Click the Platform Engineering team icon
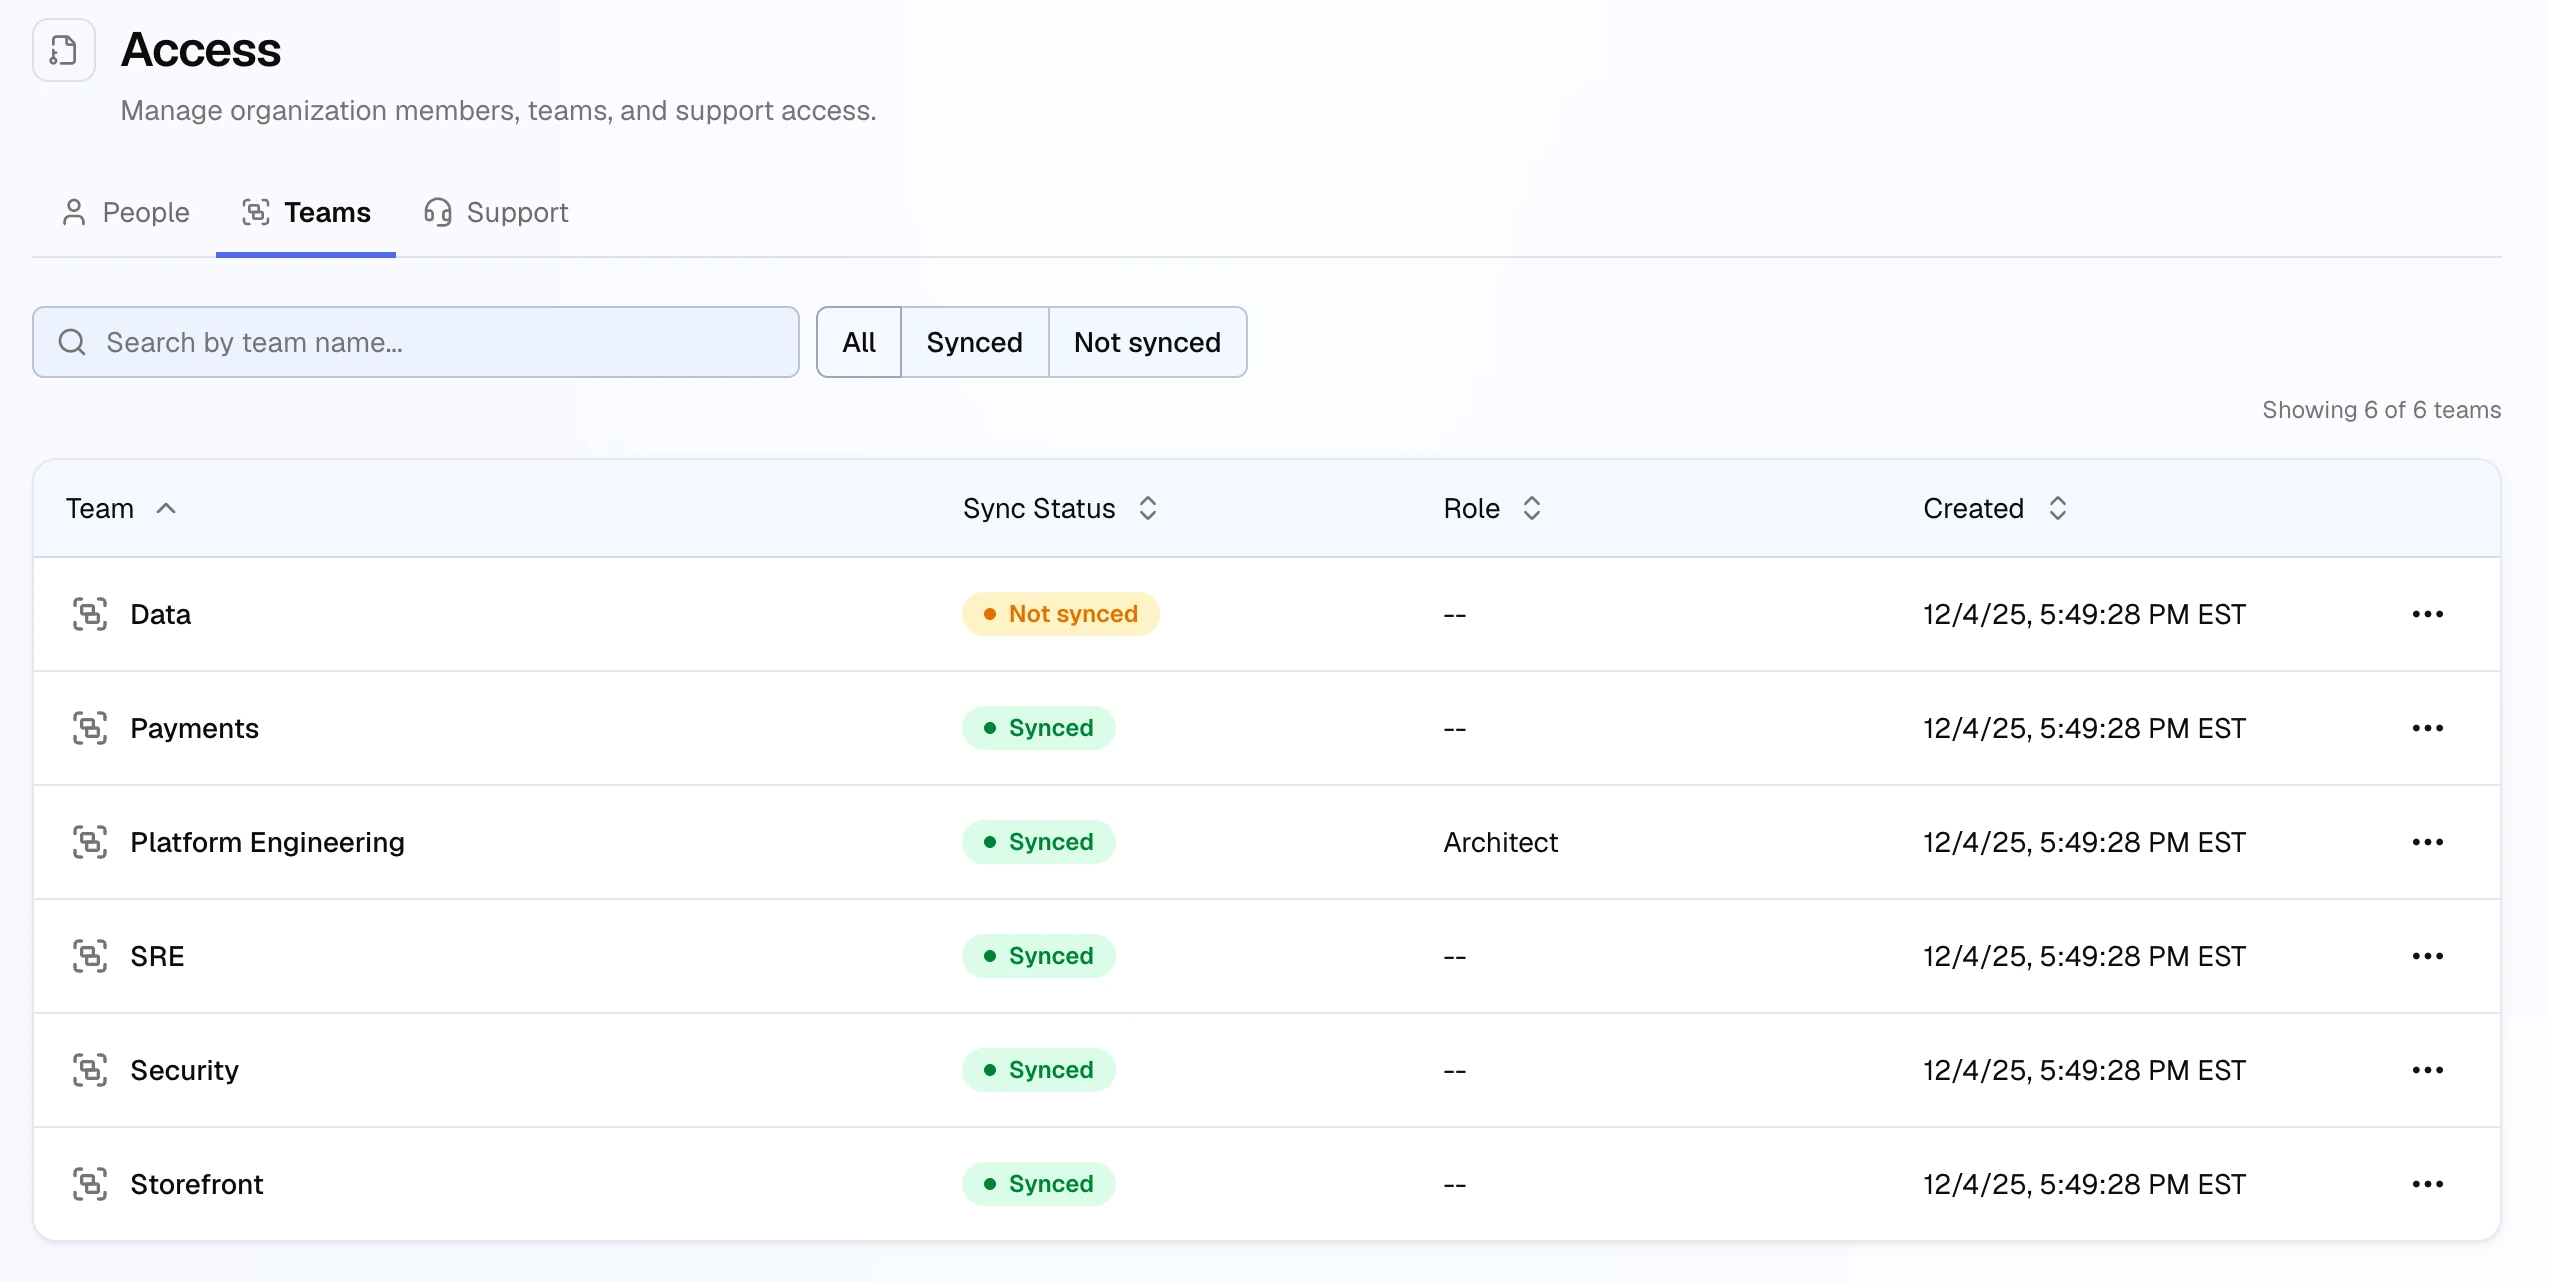The image size is (2550, 1282). pyautogui.click(x=90, y=842)
